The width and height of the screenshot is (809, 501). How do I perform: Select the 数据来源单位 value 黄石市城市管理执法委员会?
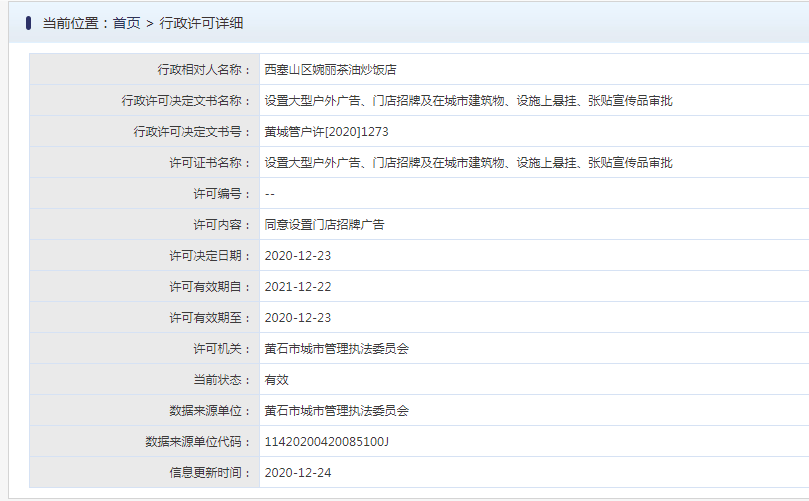click(x=336, y=411)
